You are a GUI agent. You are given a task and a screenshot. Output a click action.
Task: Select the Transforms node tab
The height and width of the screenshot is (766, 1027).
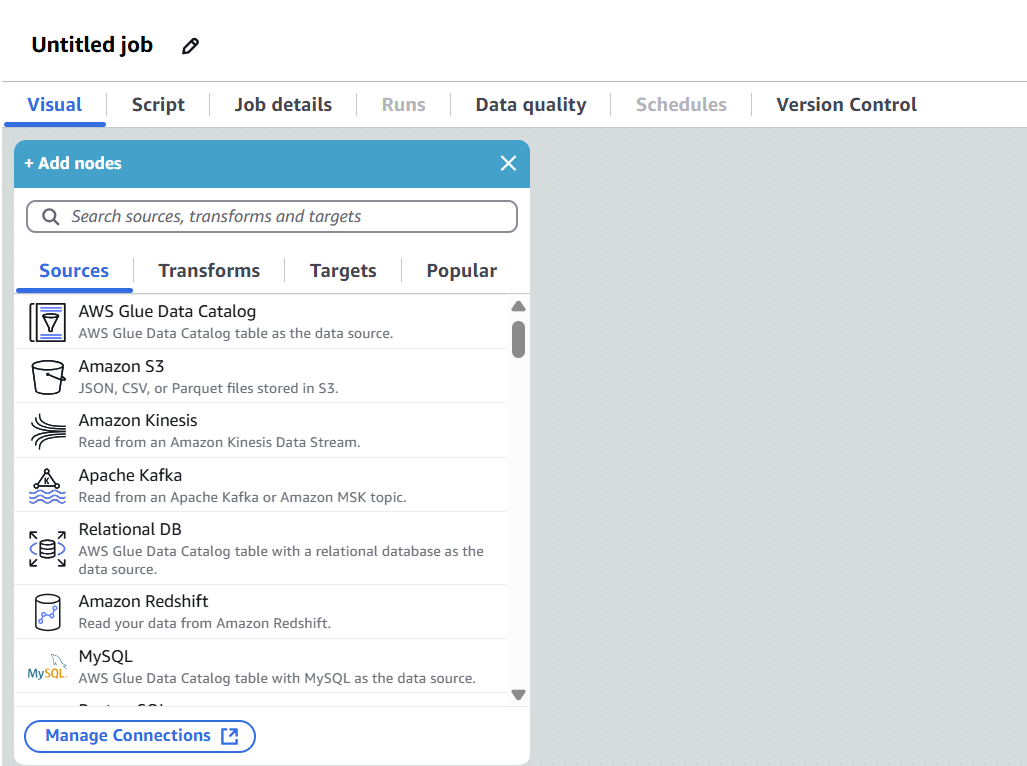tap(209, 270)
